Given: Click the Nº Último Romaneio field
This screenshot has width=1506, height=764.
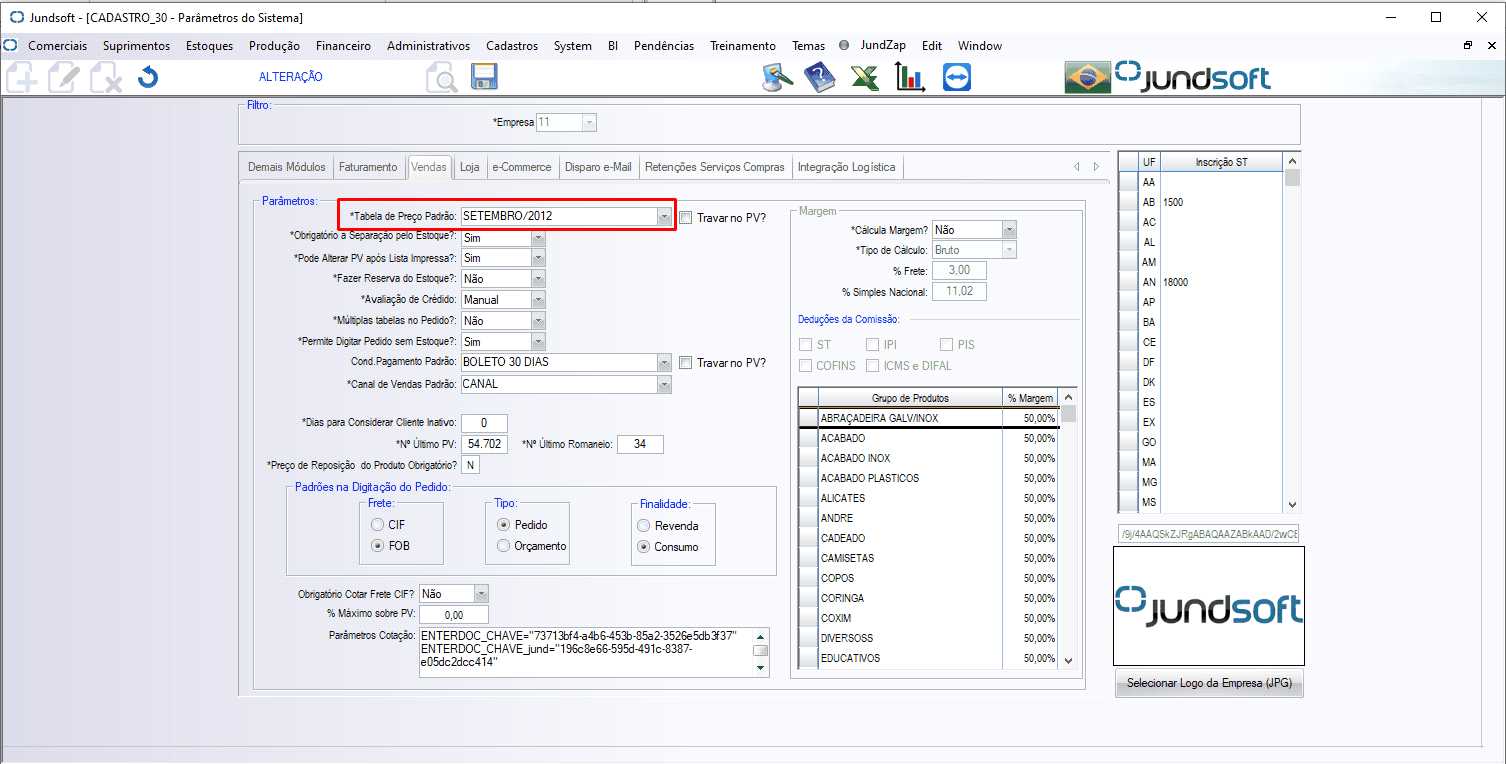Looking at the screenshot, I should click(x=640, y=444).
